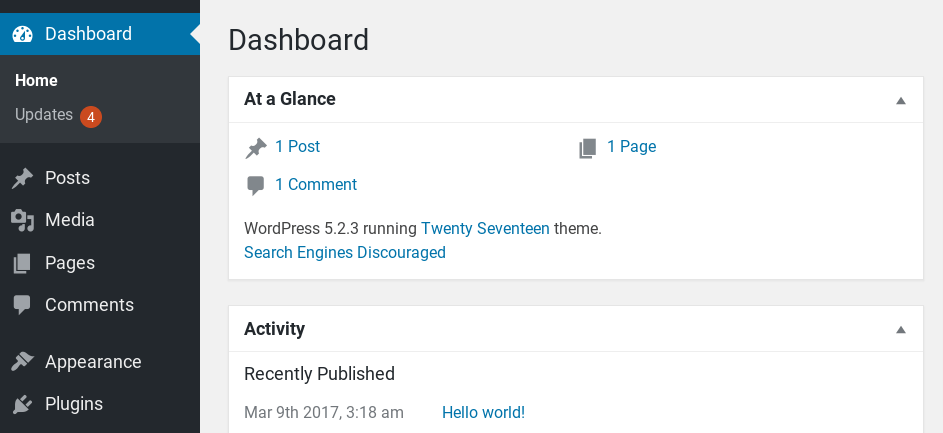Click the Posts pushpin icon in sidebar
Viewport: 943px width, 433px height.
click(x=22, y=178)
